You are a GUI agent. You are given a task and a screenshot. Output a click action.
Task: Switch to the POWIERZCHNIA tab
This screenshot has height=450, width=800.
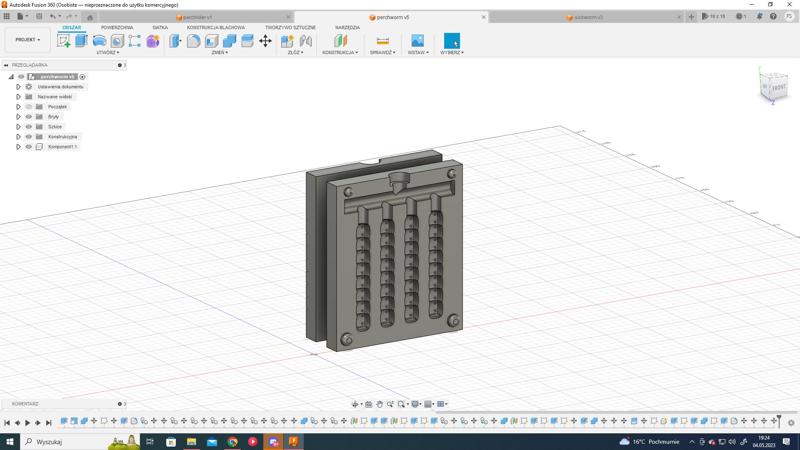[x=117, y=28]
